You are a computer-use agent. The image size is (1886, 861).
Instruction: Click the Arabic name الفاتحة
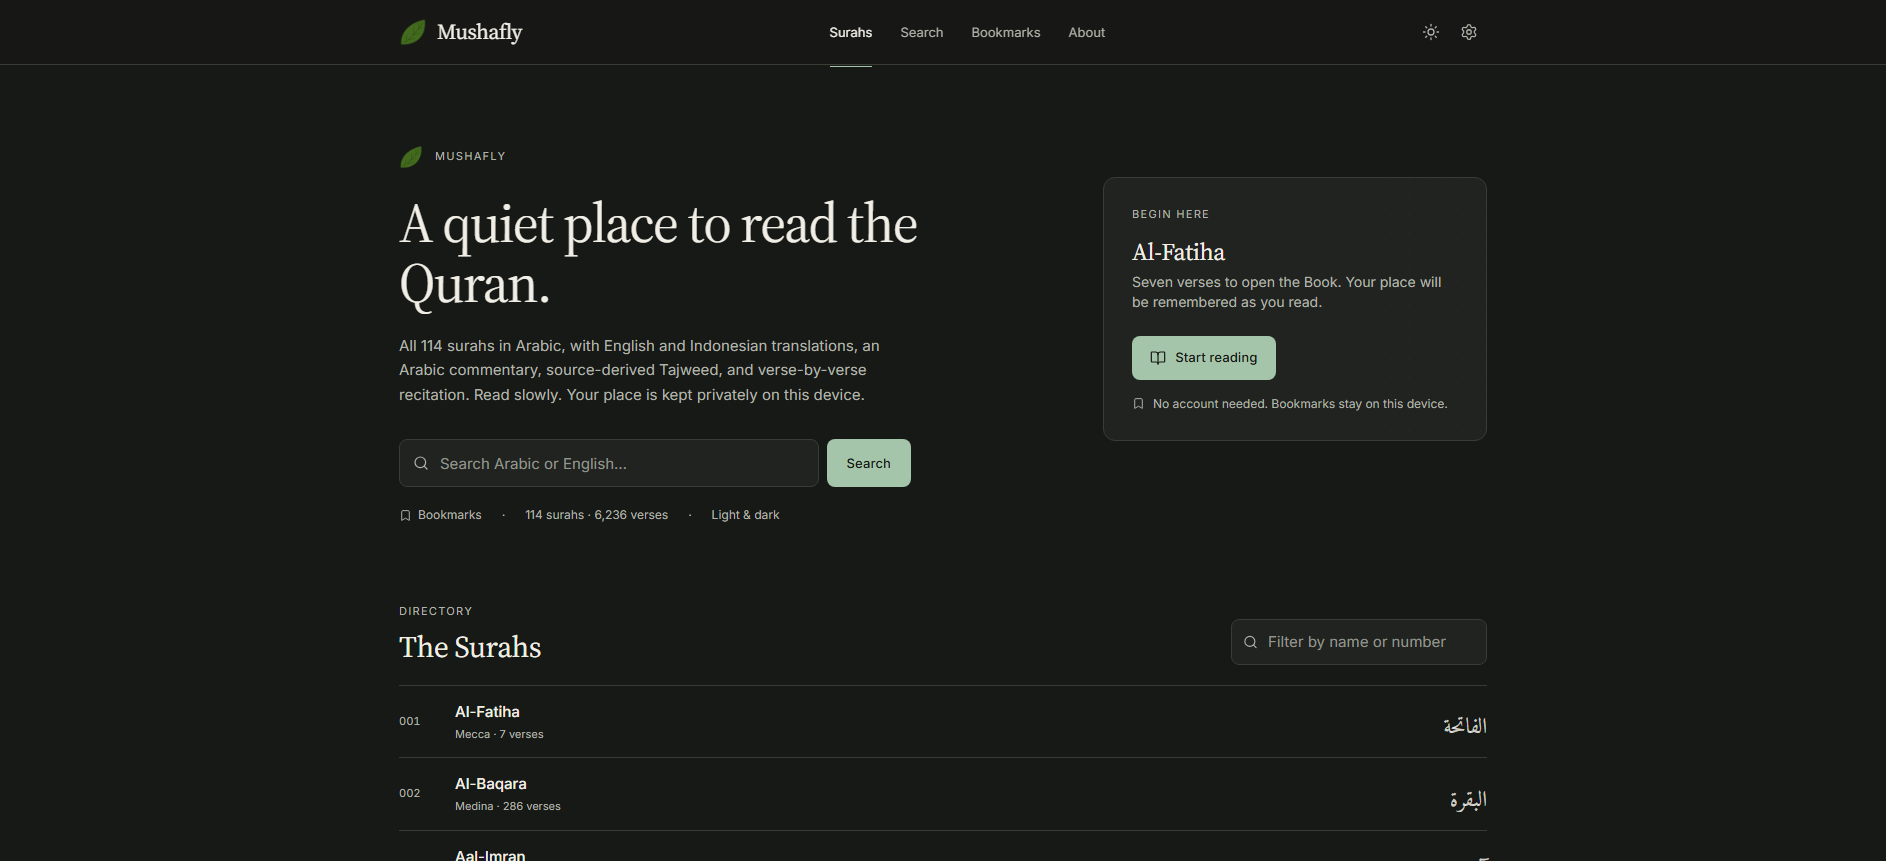point(1465,725)
